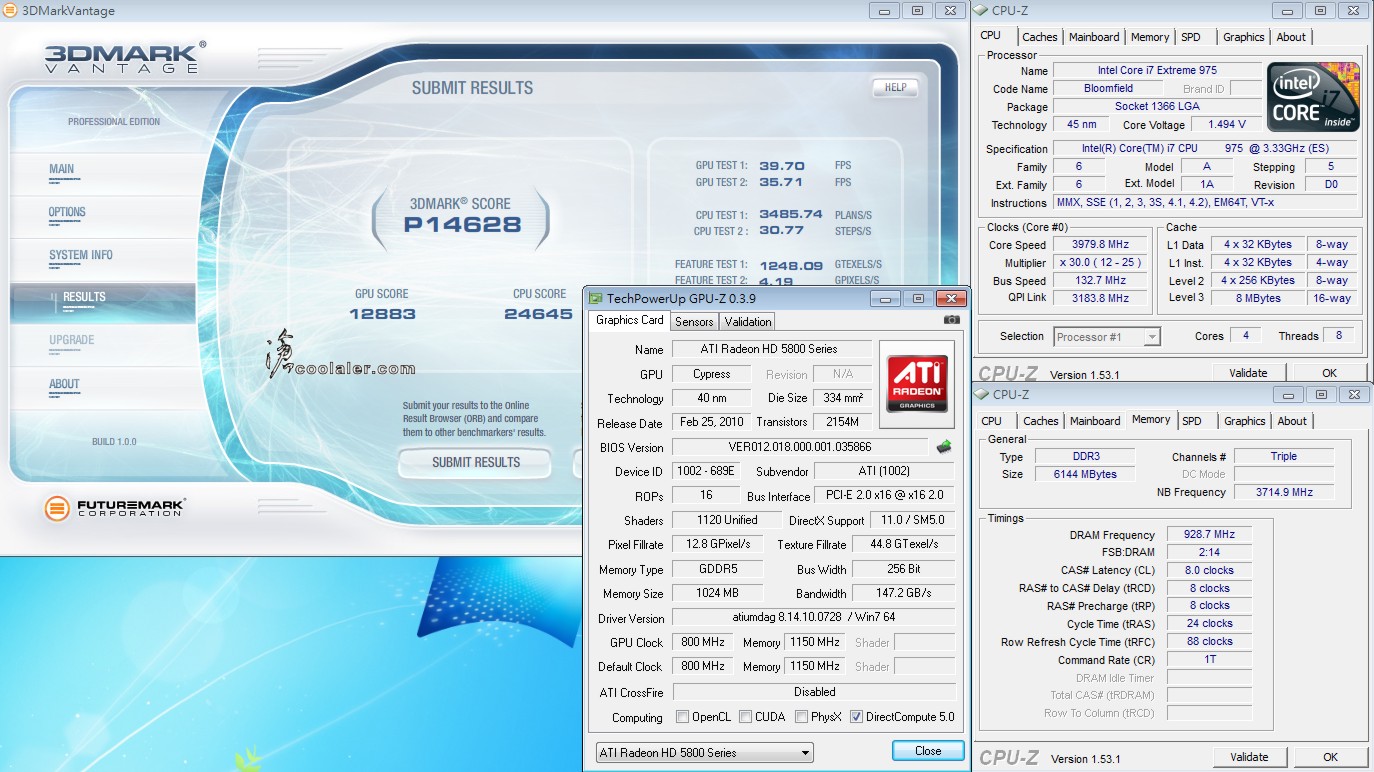Click OK in lower CPU-Z window
The image size is (1374, 772).
pos(1330,757)
